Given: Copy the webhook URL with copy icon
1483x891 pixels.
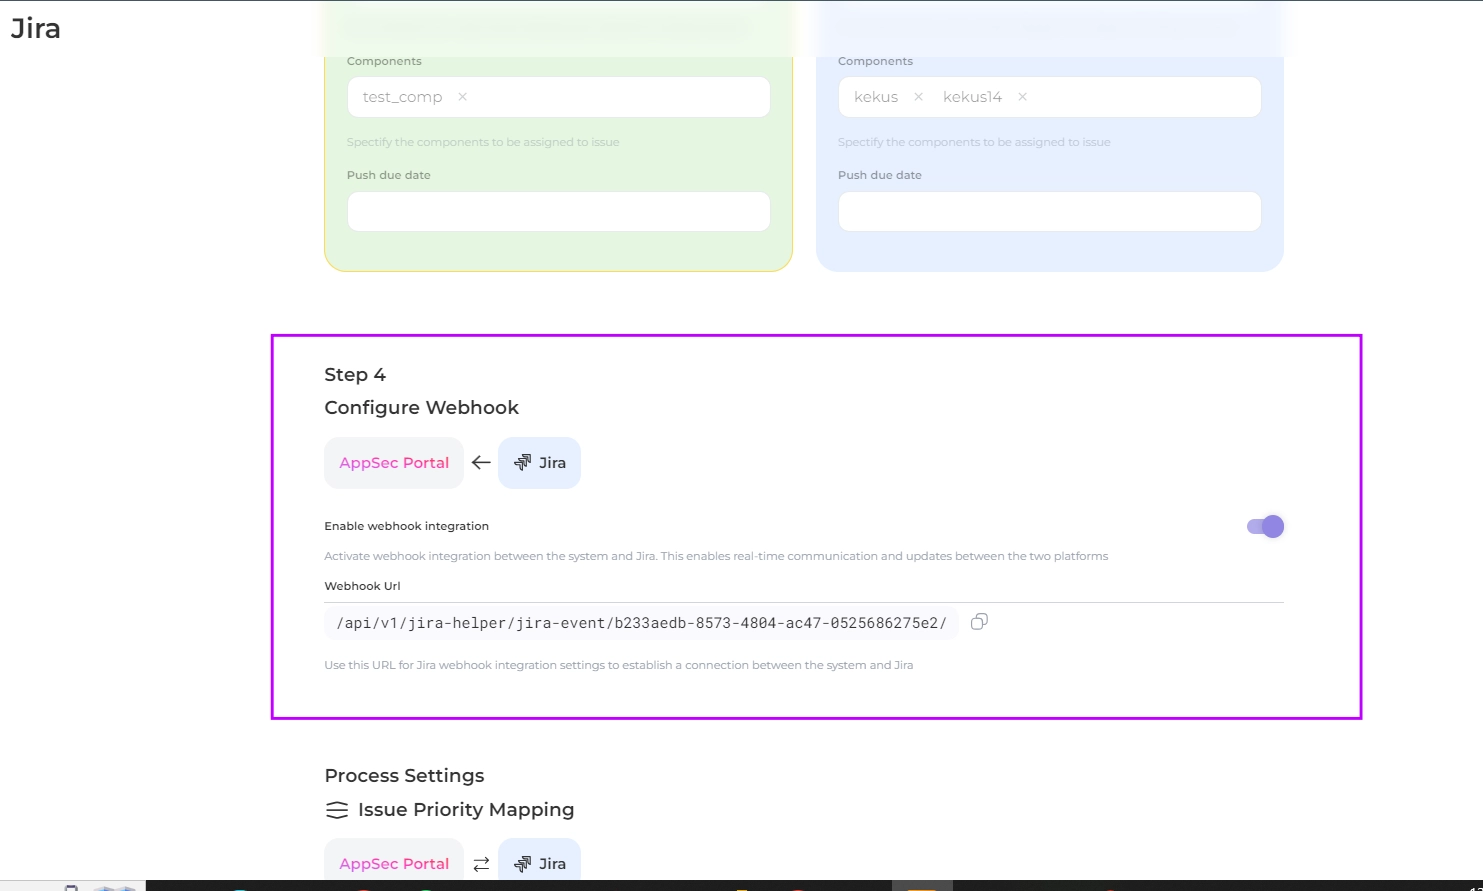Looking at the screenshot, I should (x=979, y=622).
